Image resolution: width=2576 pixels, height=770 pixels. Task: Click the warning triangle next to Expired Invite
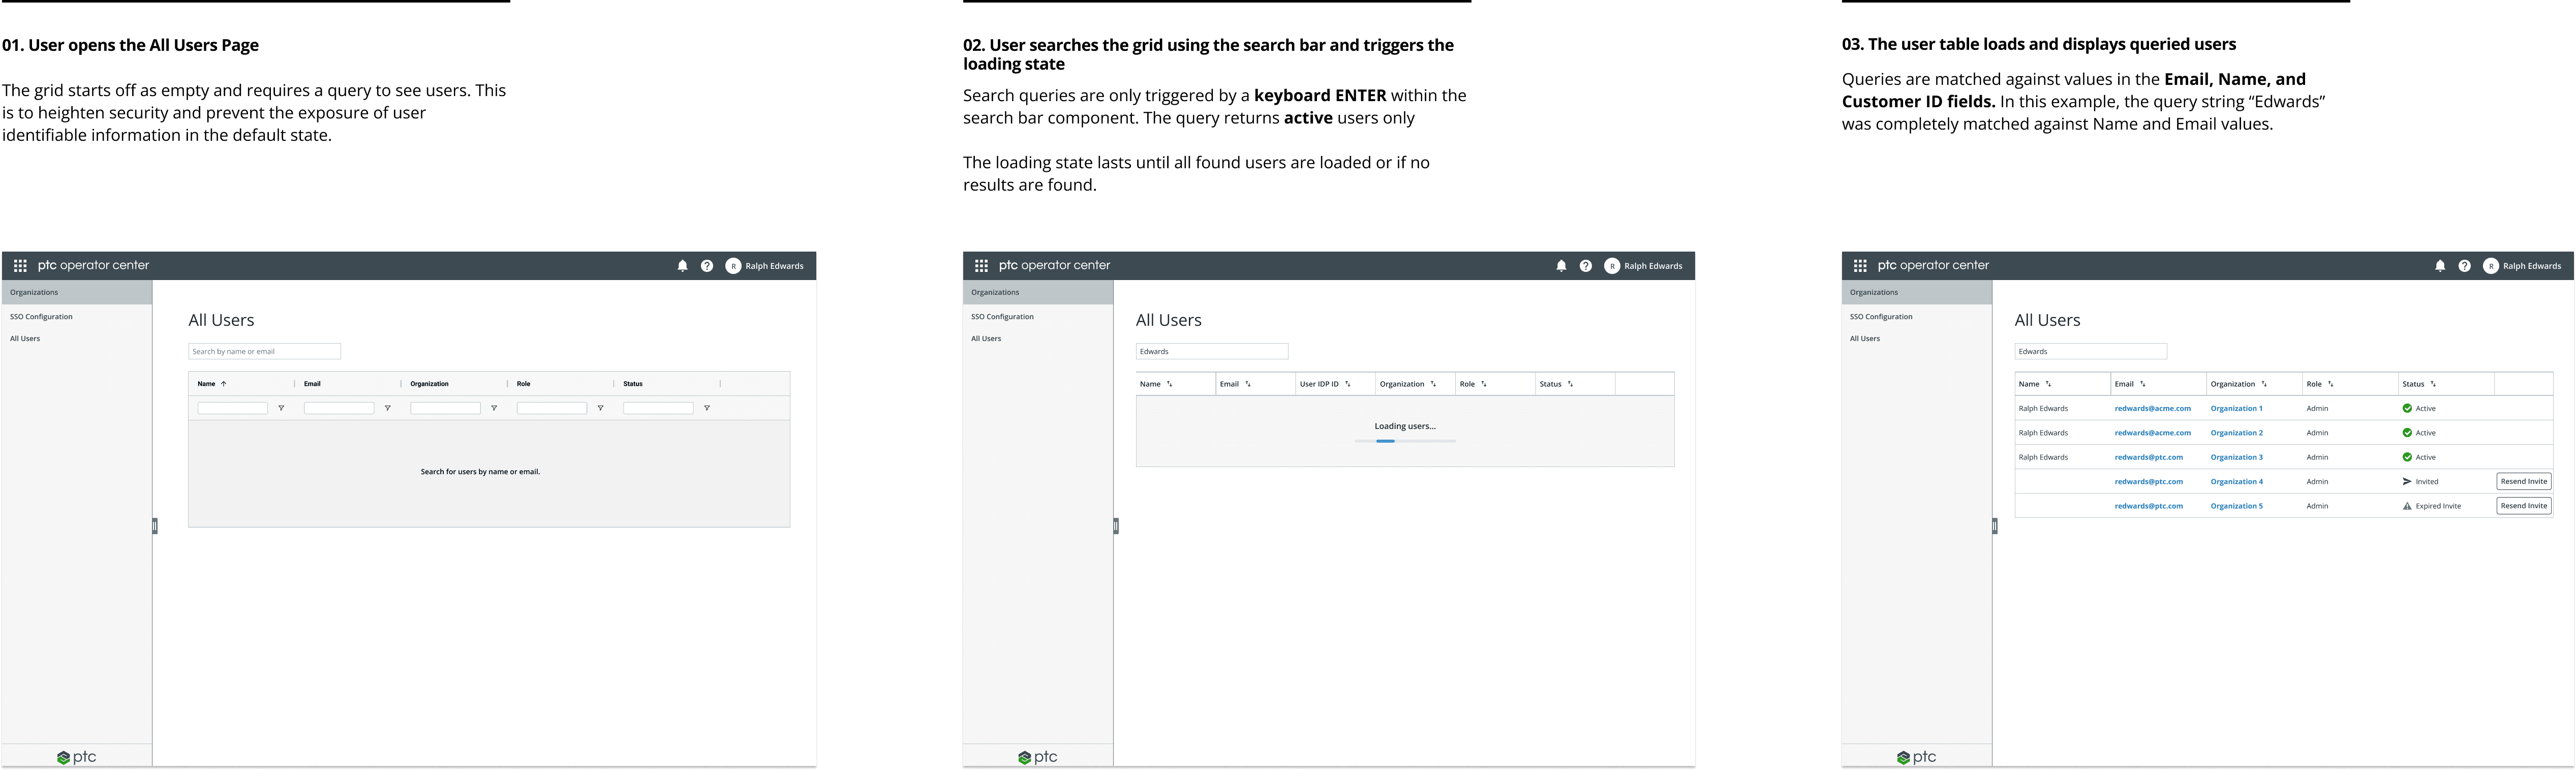[x=2407, y=506]
